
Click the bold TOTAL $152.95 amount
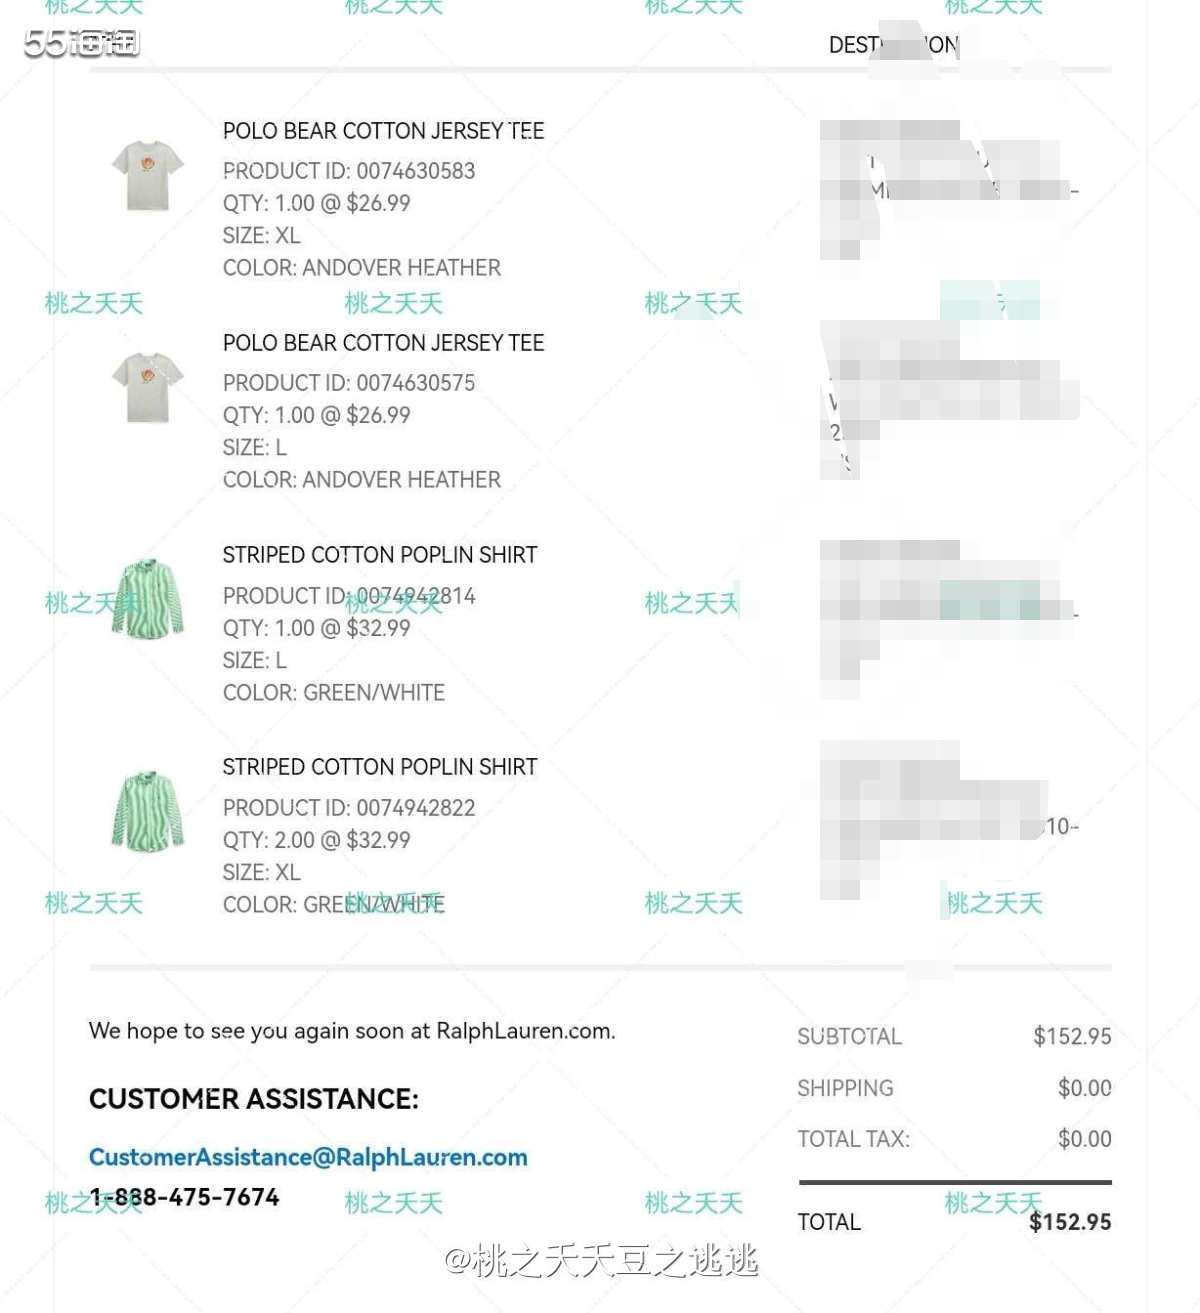pos(1070,1222)
